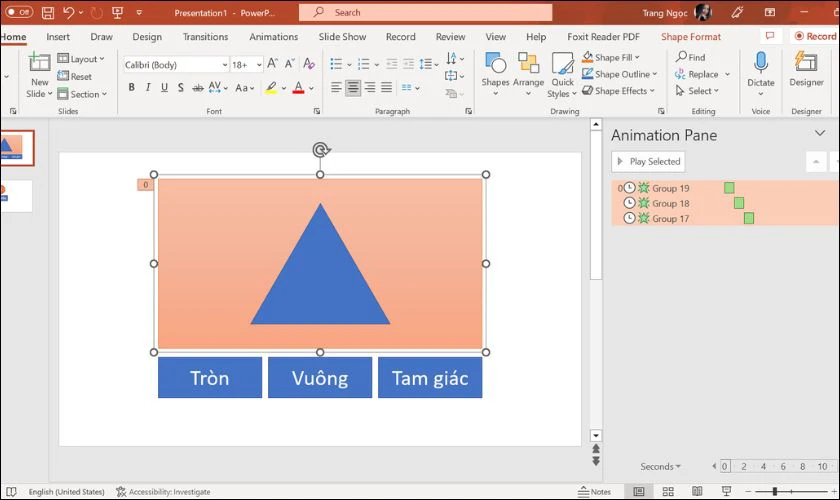
Task: Toggle the AutoSave switch
Action: point(19,12)
